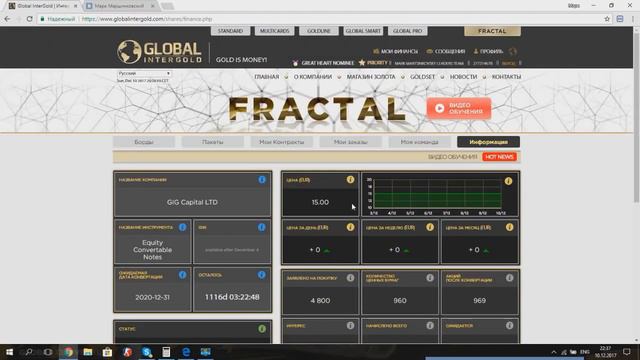
Task: Reload the page in Chrome
Action: 29,19
